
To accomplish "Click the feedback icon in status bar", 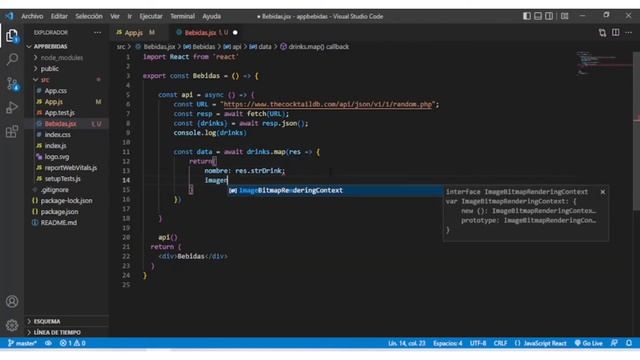I will [614, 343].
